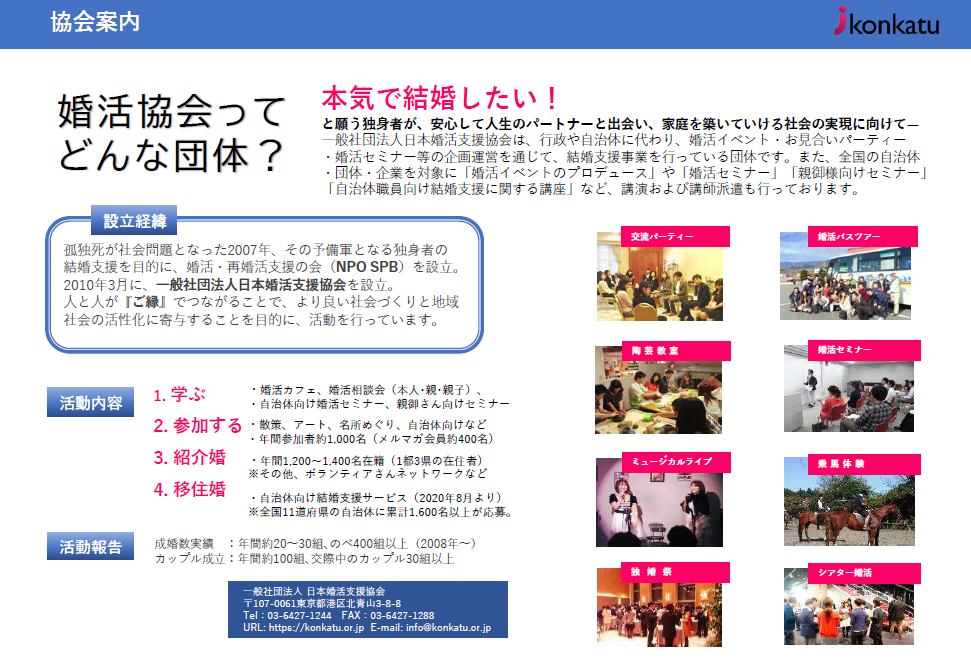Select the 3. 紹介婚 activity item

pyautogui.click(x=189, y=458)
